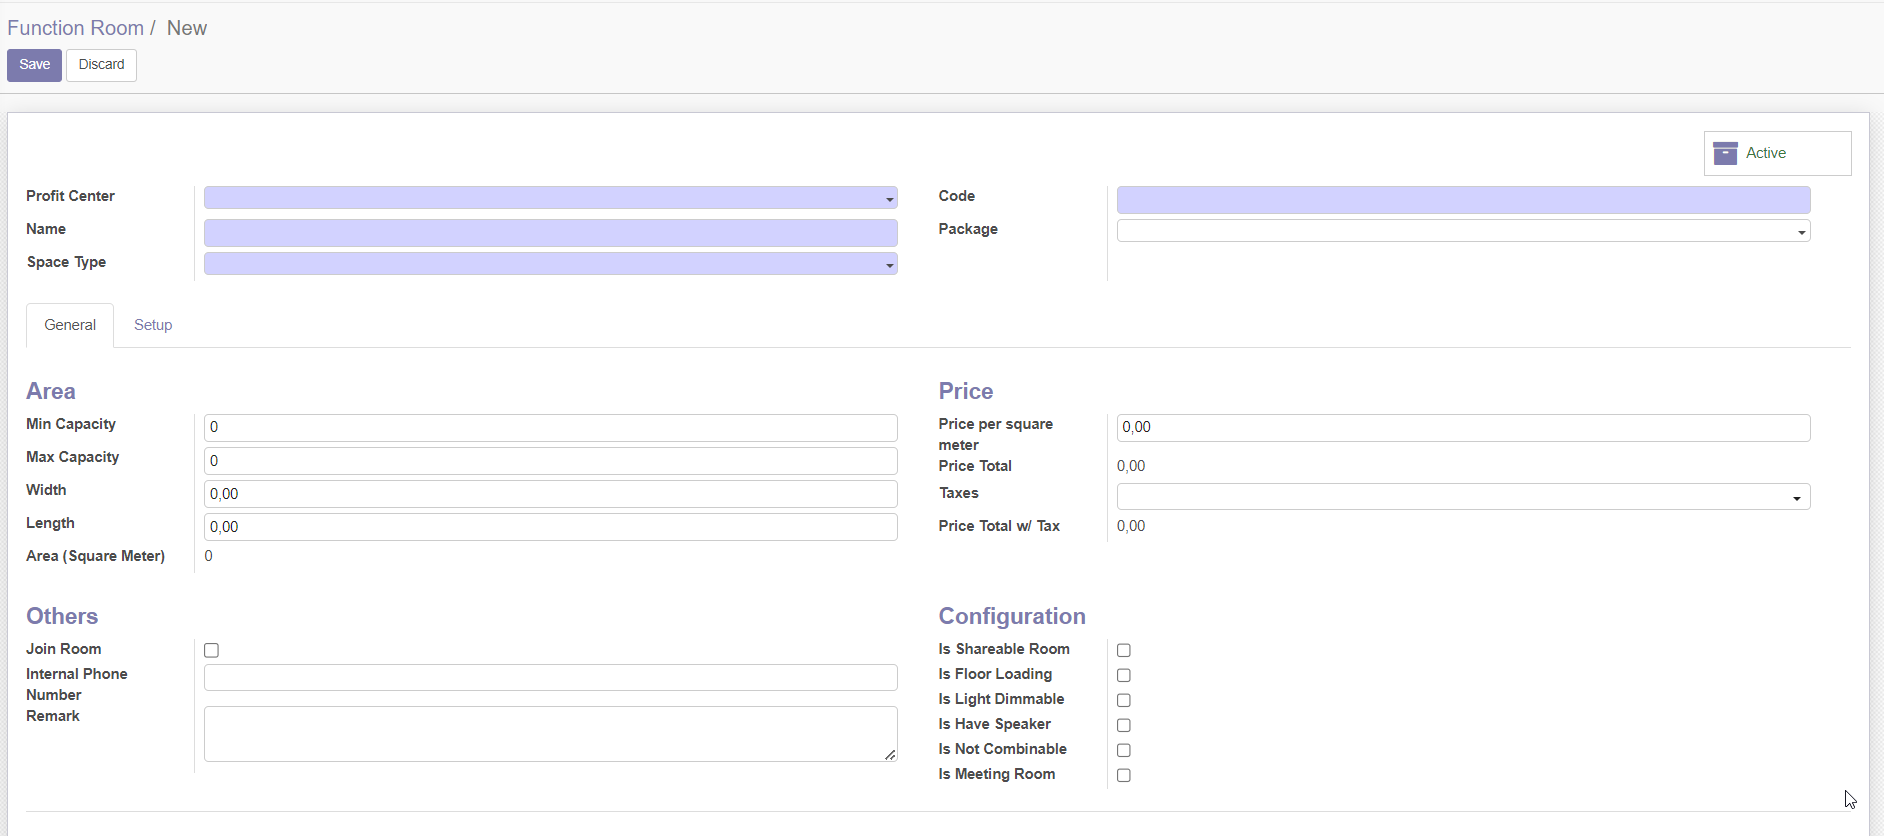Viewport: 1884px width, 836px height.
Task: Click the Price per square meter field
Action: (x=1463, y=428)
